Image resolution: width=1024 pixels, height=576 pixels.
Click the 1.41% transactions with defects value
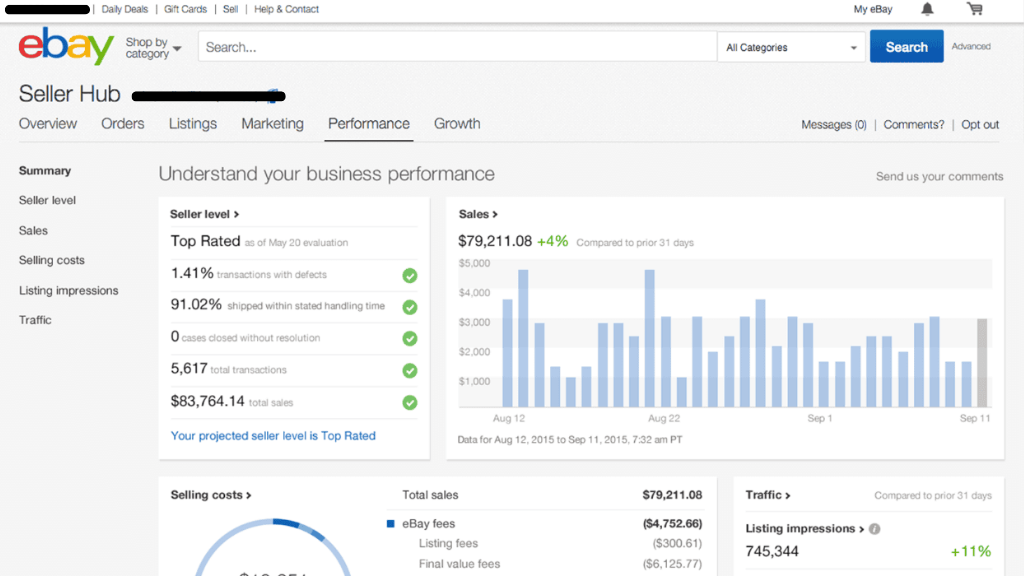coord(192,273)
